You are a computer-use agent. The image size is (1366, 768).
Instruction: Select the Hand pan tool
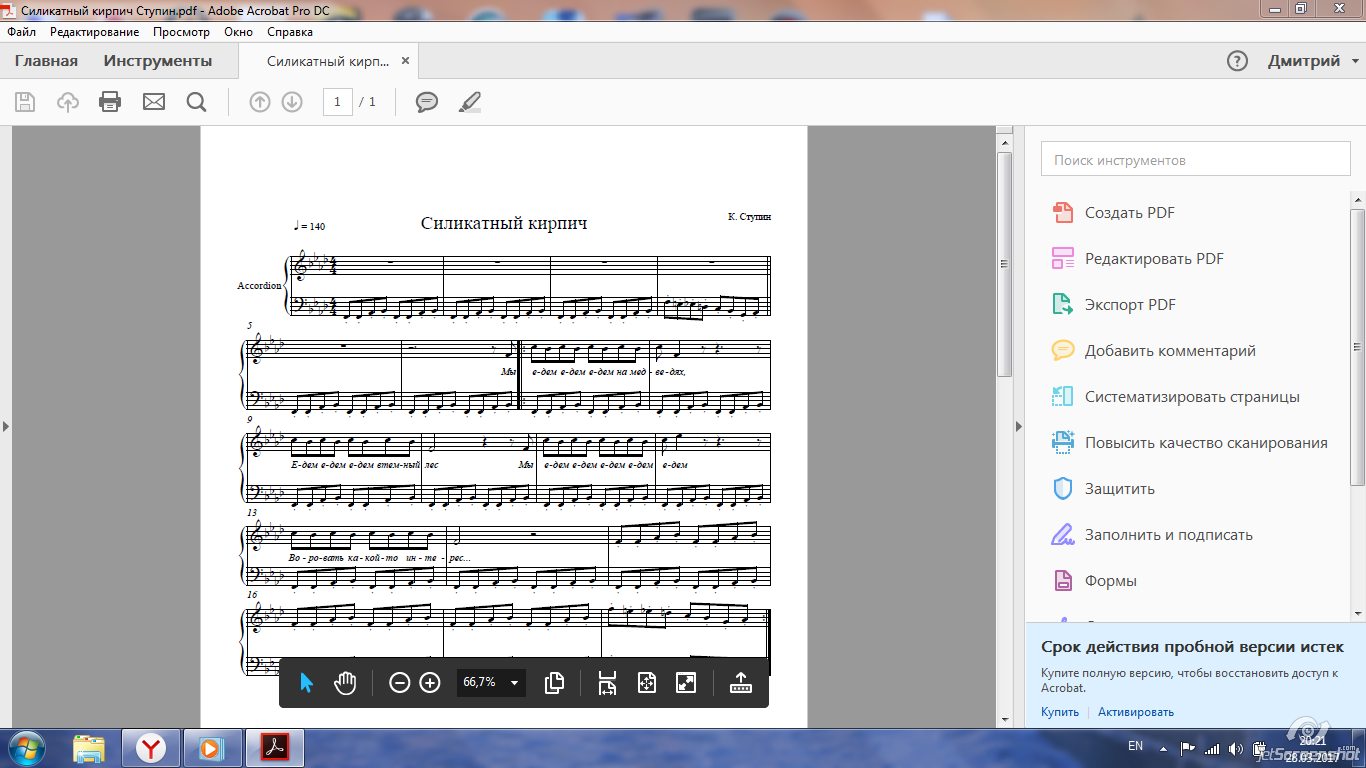click(345, 683)
